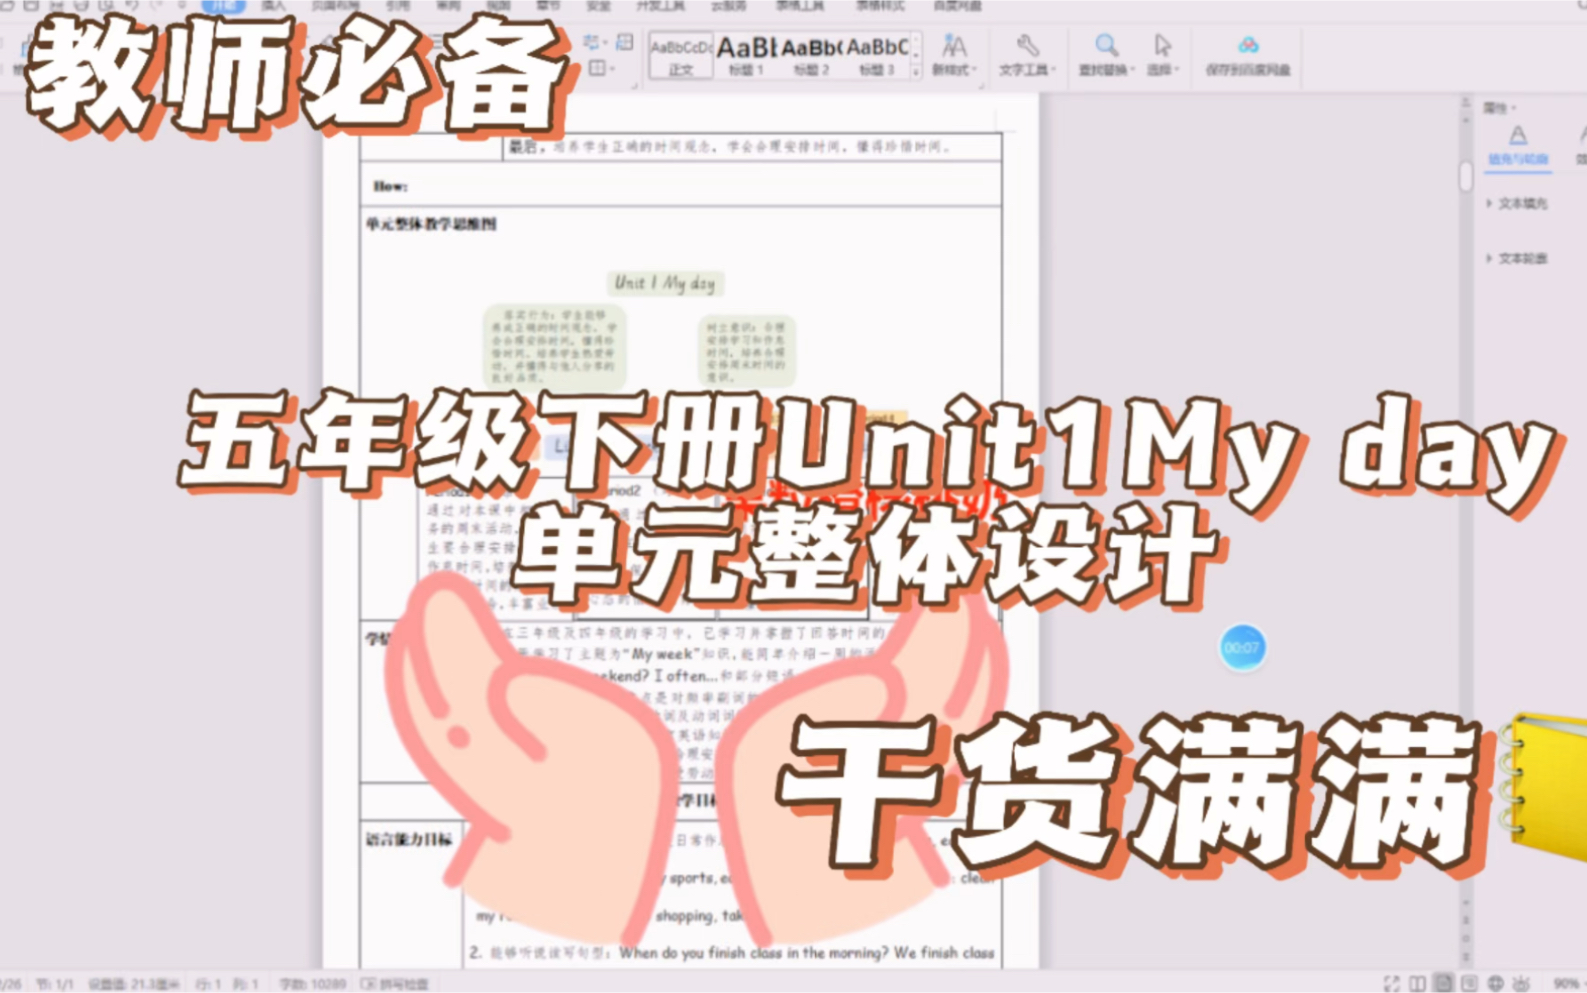
Task: Open the 云服务 cloud service ribbon tab
Action: coord(728,6)
